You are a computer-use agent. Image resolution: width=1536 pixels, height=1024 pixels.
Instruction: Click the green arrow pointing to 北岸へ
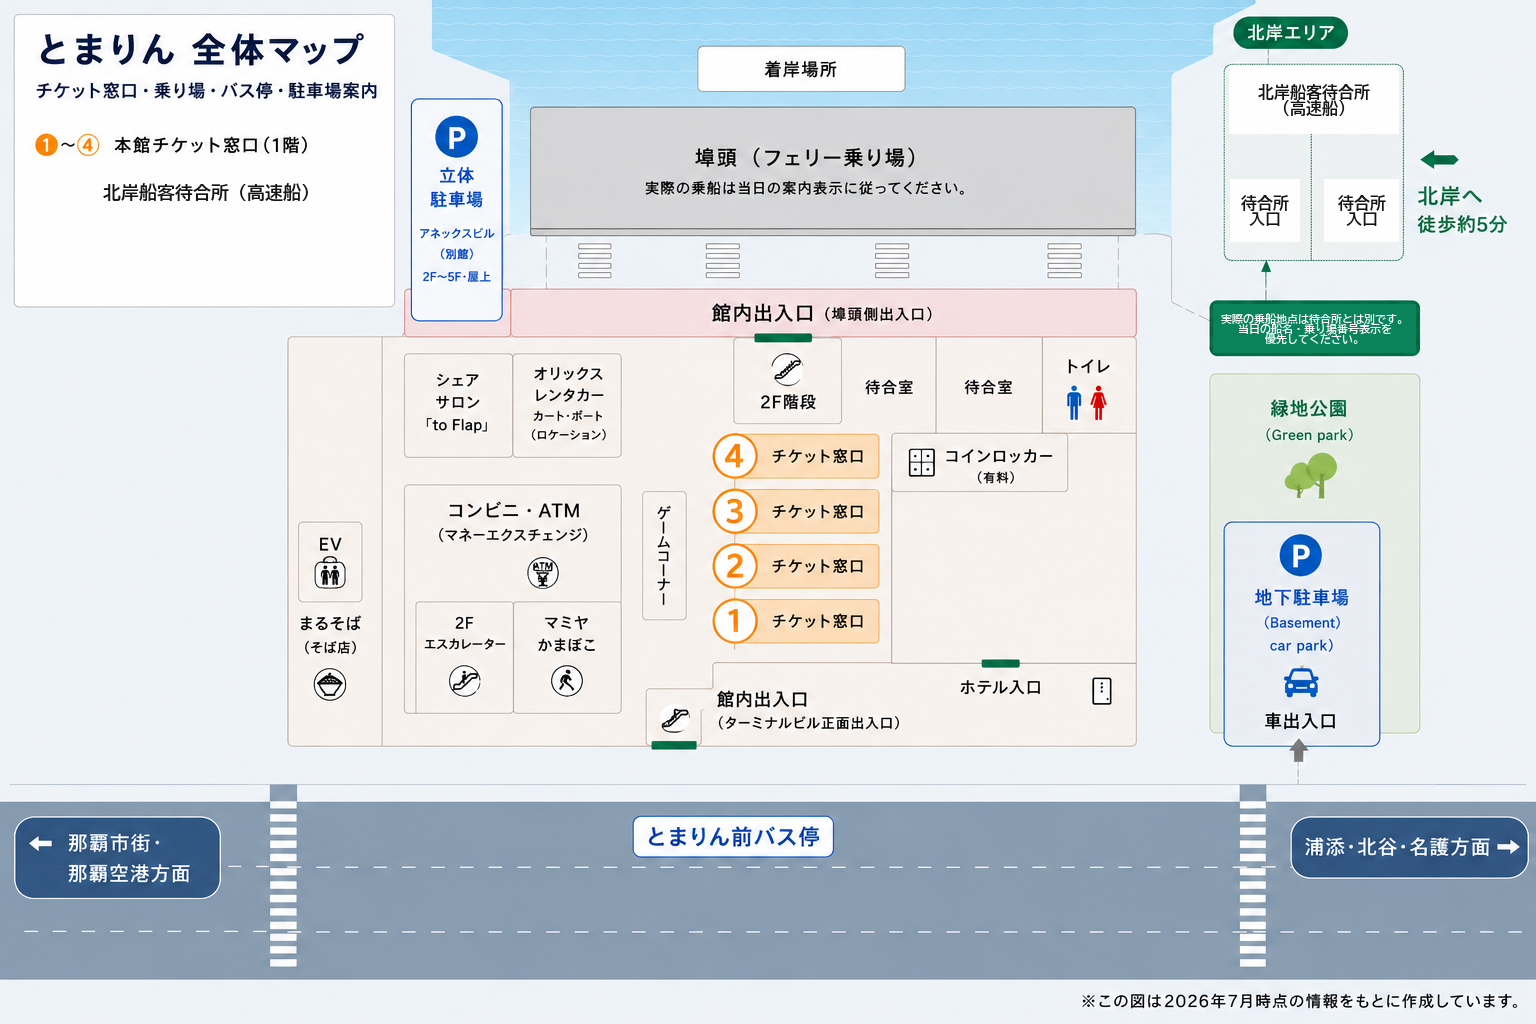click(1439, 159)
